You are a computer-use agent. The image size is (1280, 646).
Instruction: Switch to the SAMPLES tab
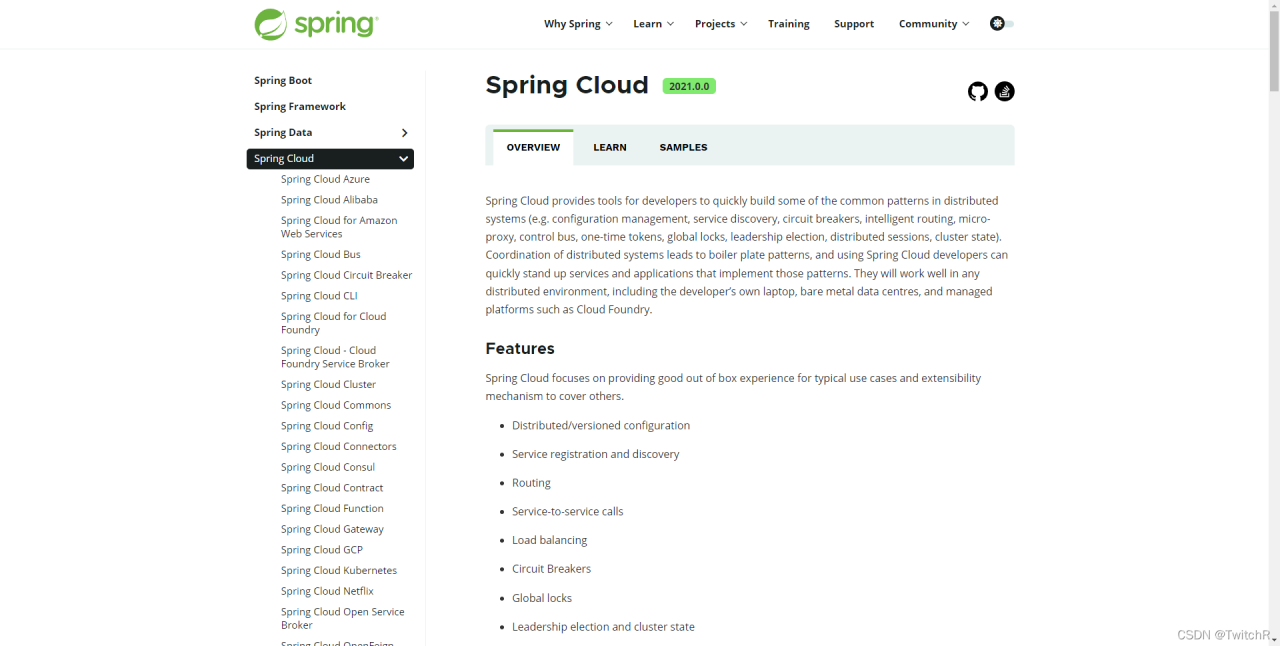pos(684,147)
